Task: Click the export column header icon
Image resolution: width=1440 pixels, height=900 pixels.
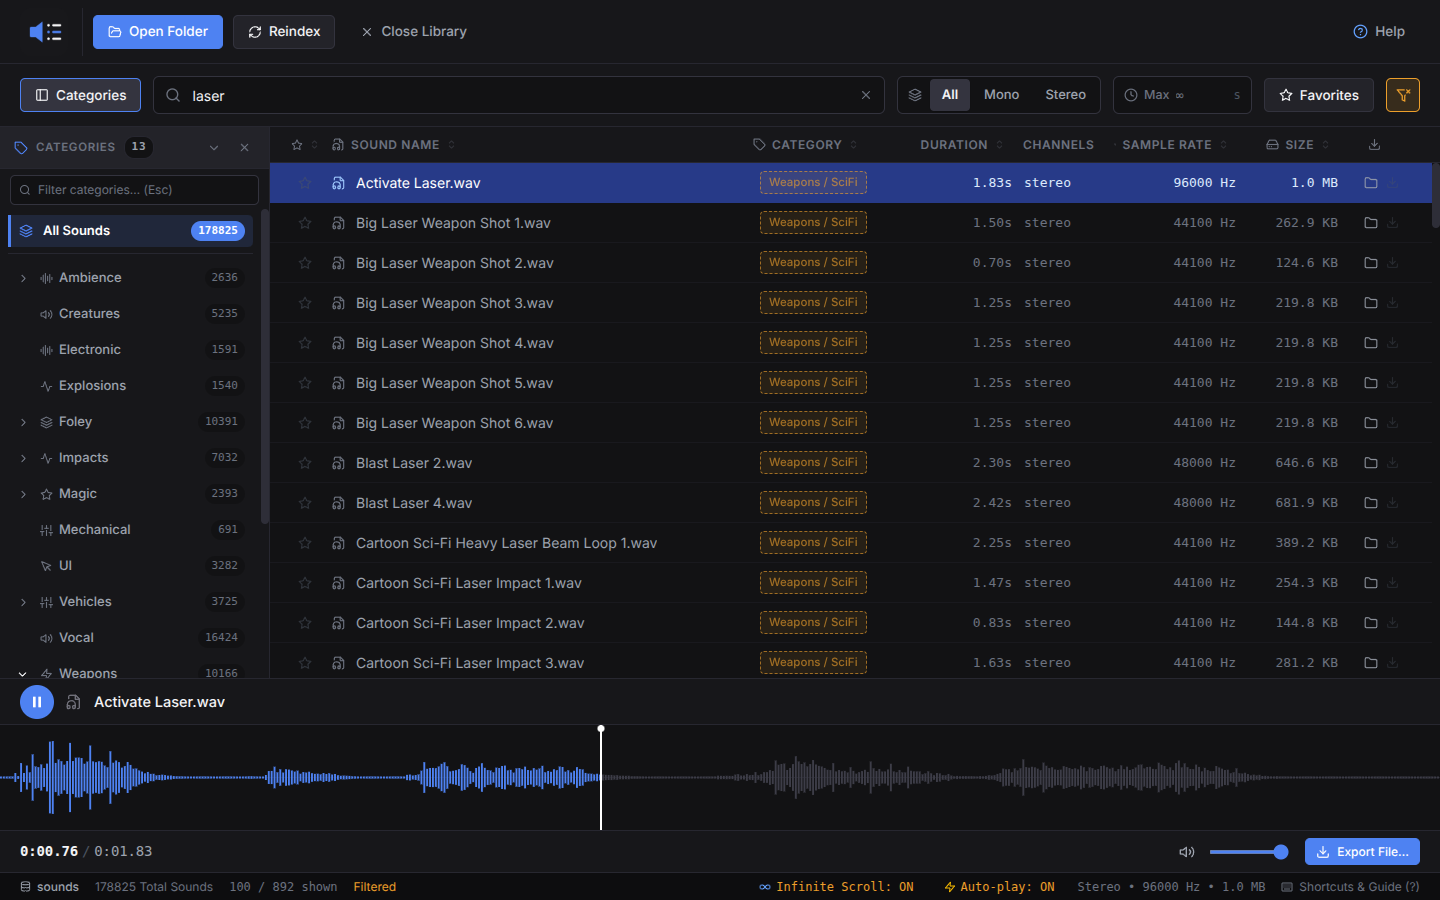Action: click(1375, 145)
